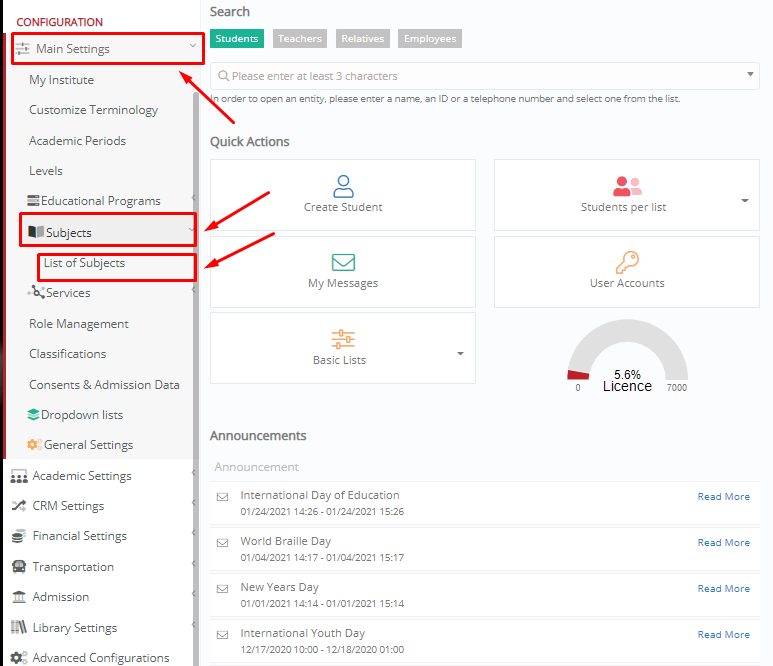Click the Educational Programs icon
This screenshot has width=773, height=666.
point(33,201)
